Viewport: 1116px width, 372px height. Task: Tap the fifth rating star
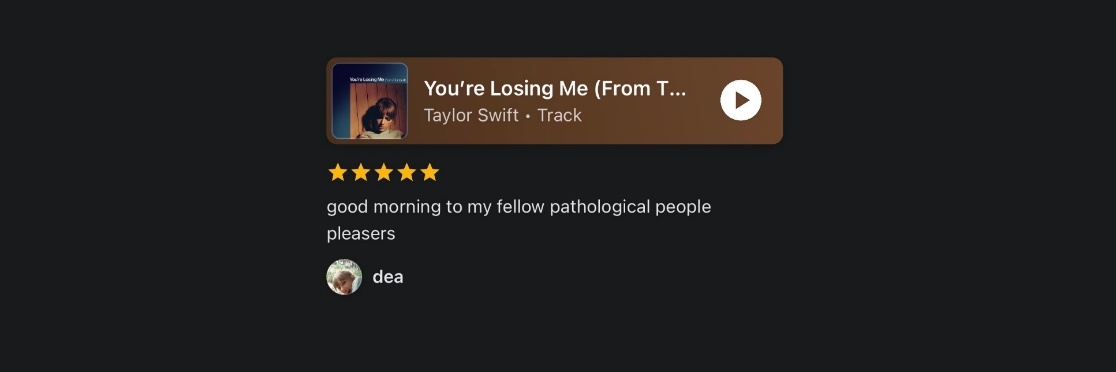[429, 172]
